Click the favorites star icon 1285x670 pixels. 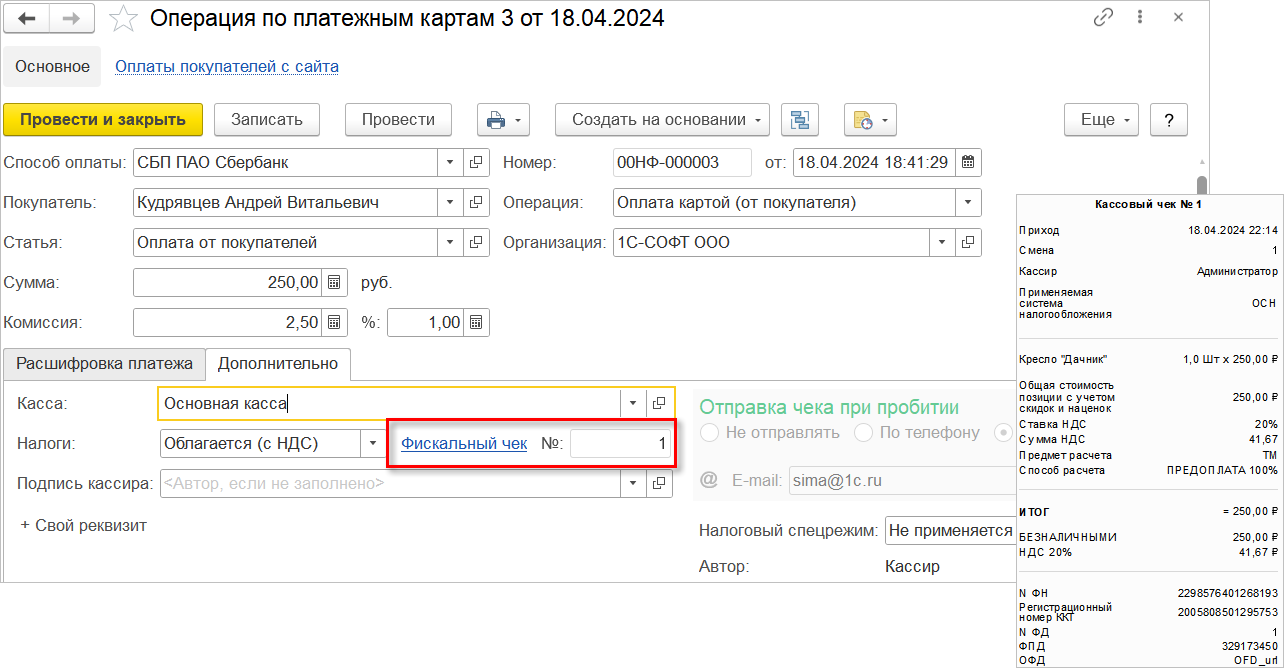(x=124, y=18)
